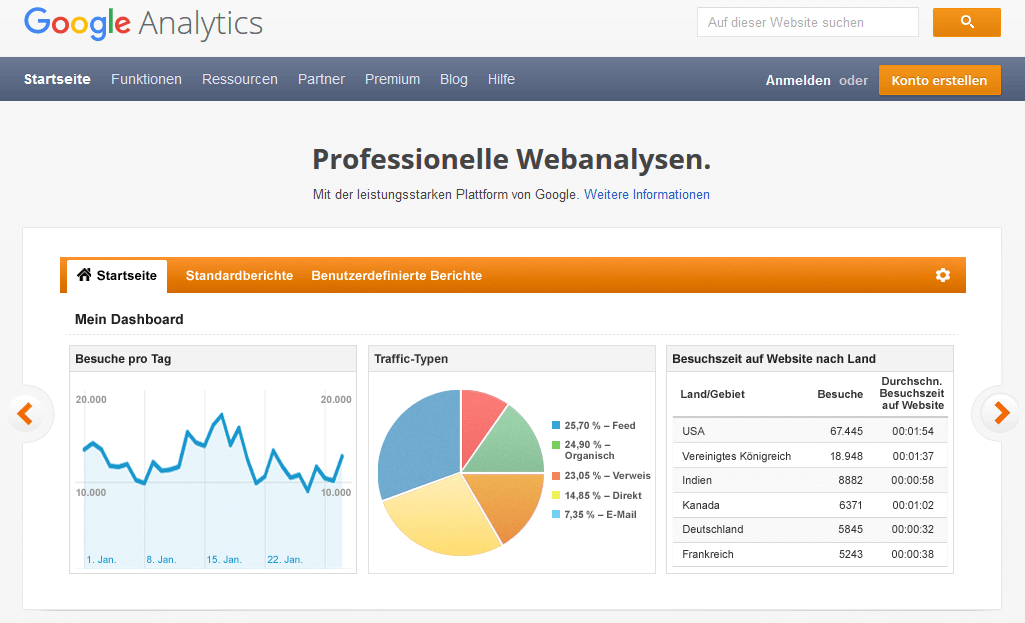Viewport: 1025px width, 623px height.
Task: Click the 00:01:37 duration value
Action: point(913,456)
